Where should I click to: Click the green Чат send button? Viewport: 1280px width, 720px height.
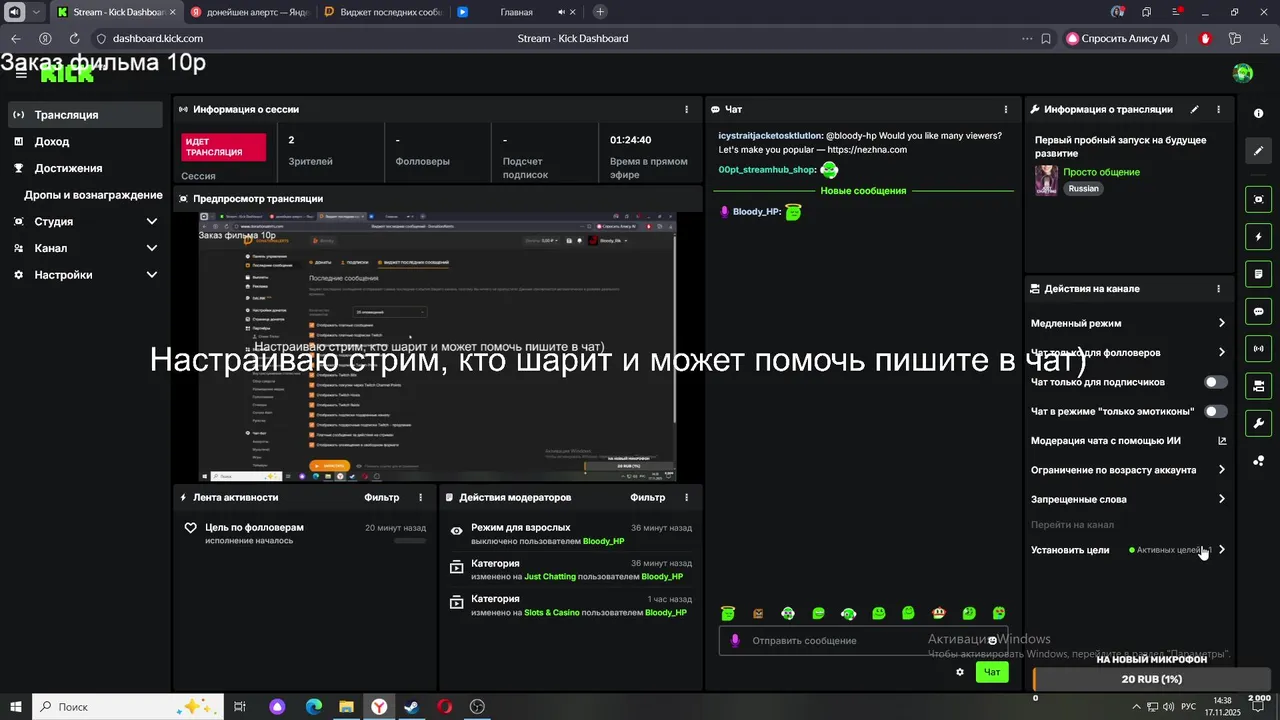(x=991, y=672)
